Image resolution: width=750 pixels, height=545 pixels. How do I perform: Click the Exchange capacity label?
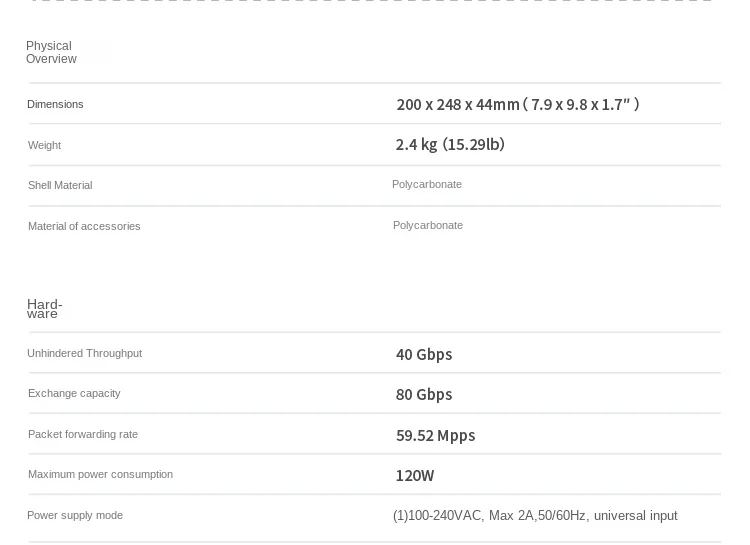click(x=74, y=393)
